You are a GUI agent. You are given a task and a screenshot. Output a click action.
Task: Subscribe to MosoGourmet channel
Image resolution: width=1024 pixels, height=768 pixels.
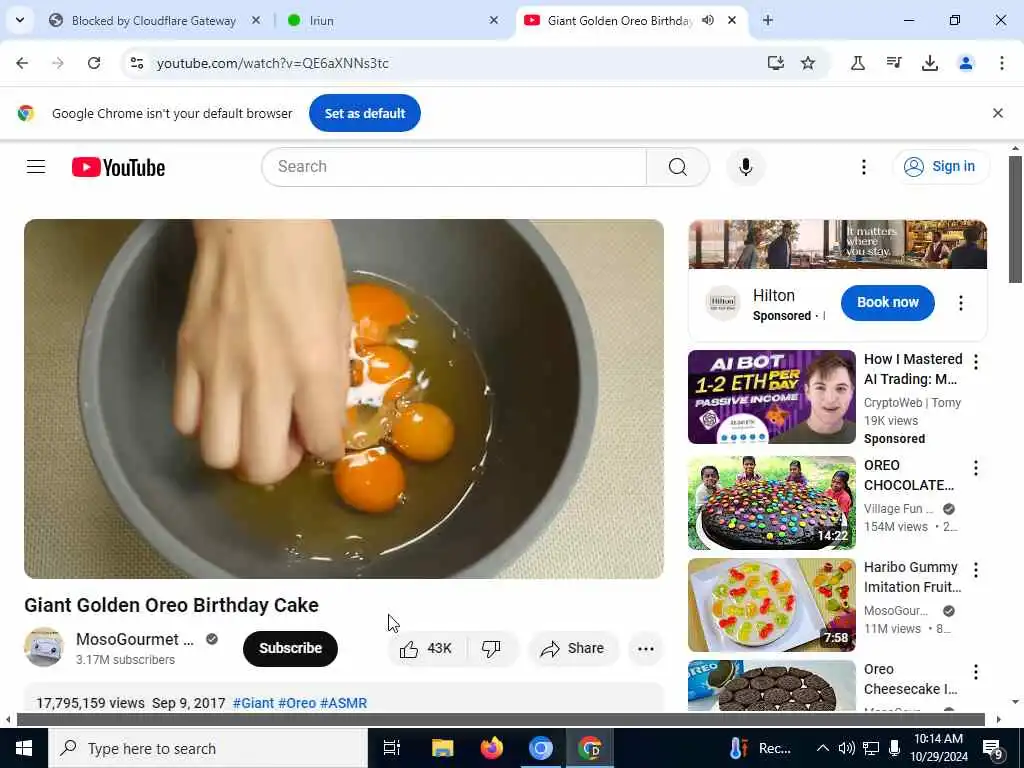pos(290,648)
